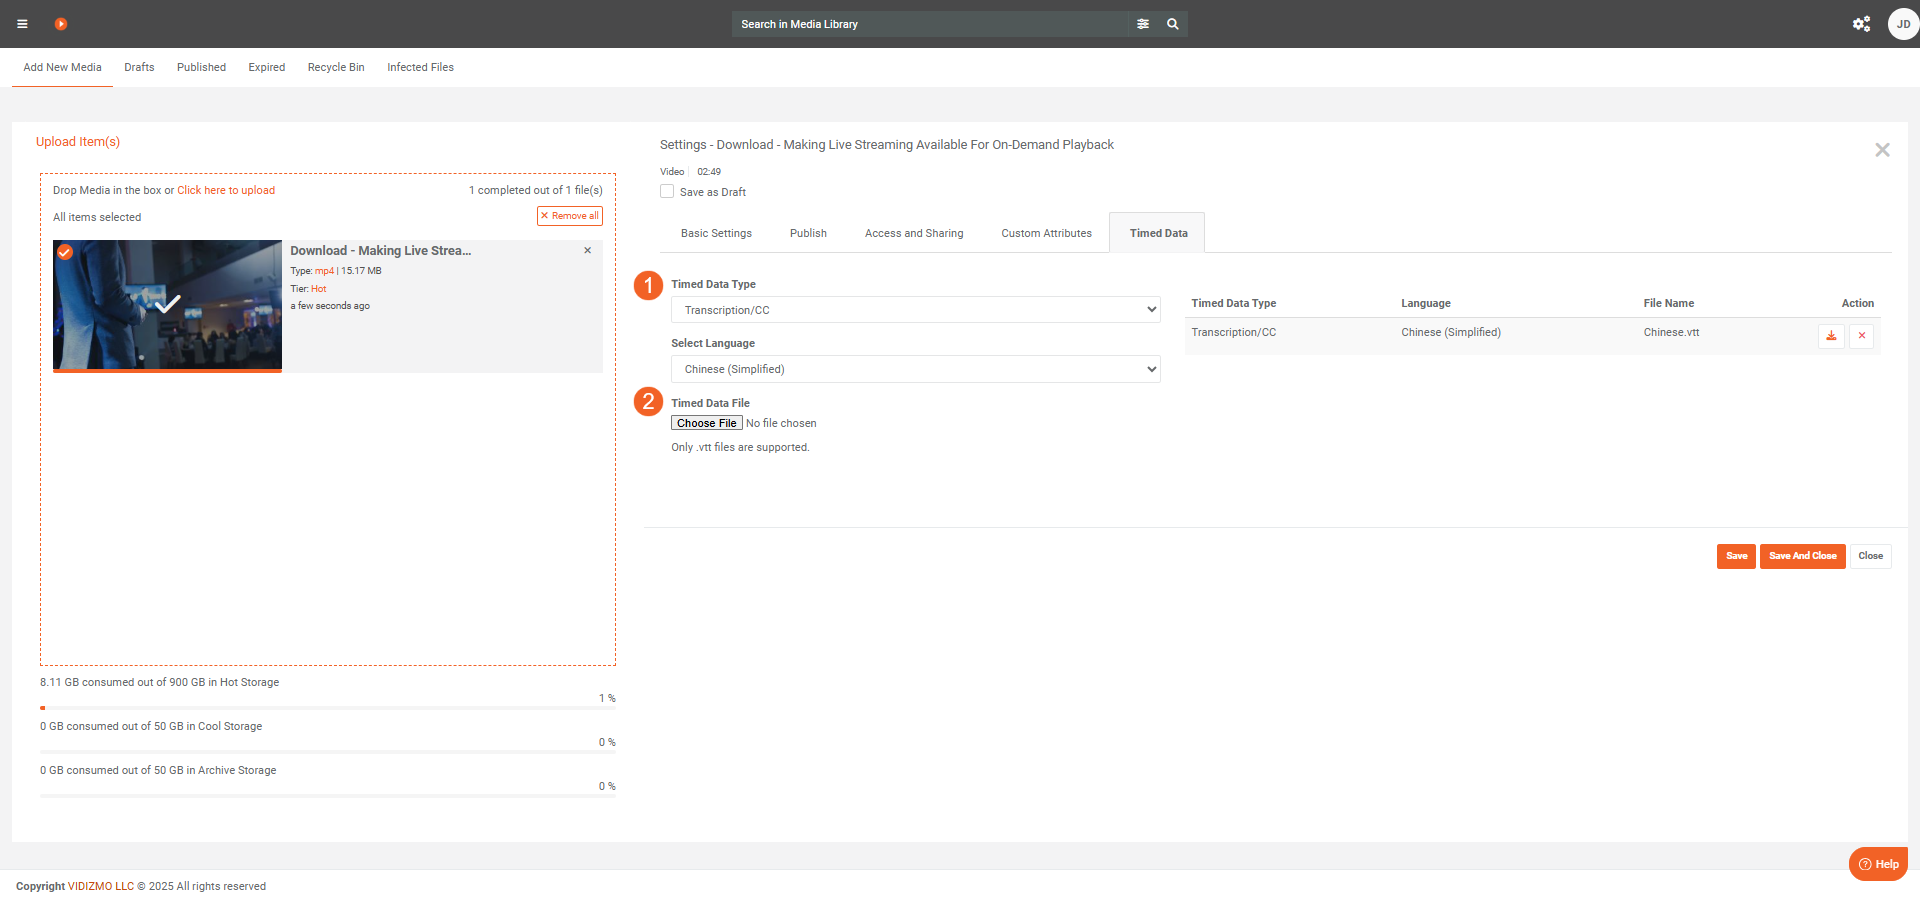This screenshot has height=911, width=1920.
Task: Click the Hot Storage usage progress bar
Action: [x=327, y=708]
